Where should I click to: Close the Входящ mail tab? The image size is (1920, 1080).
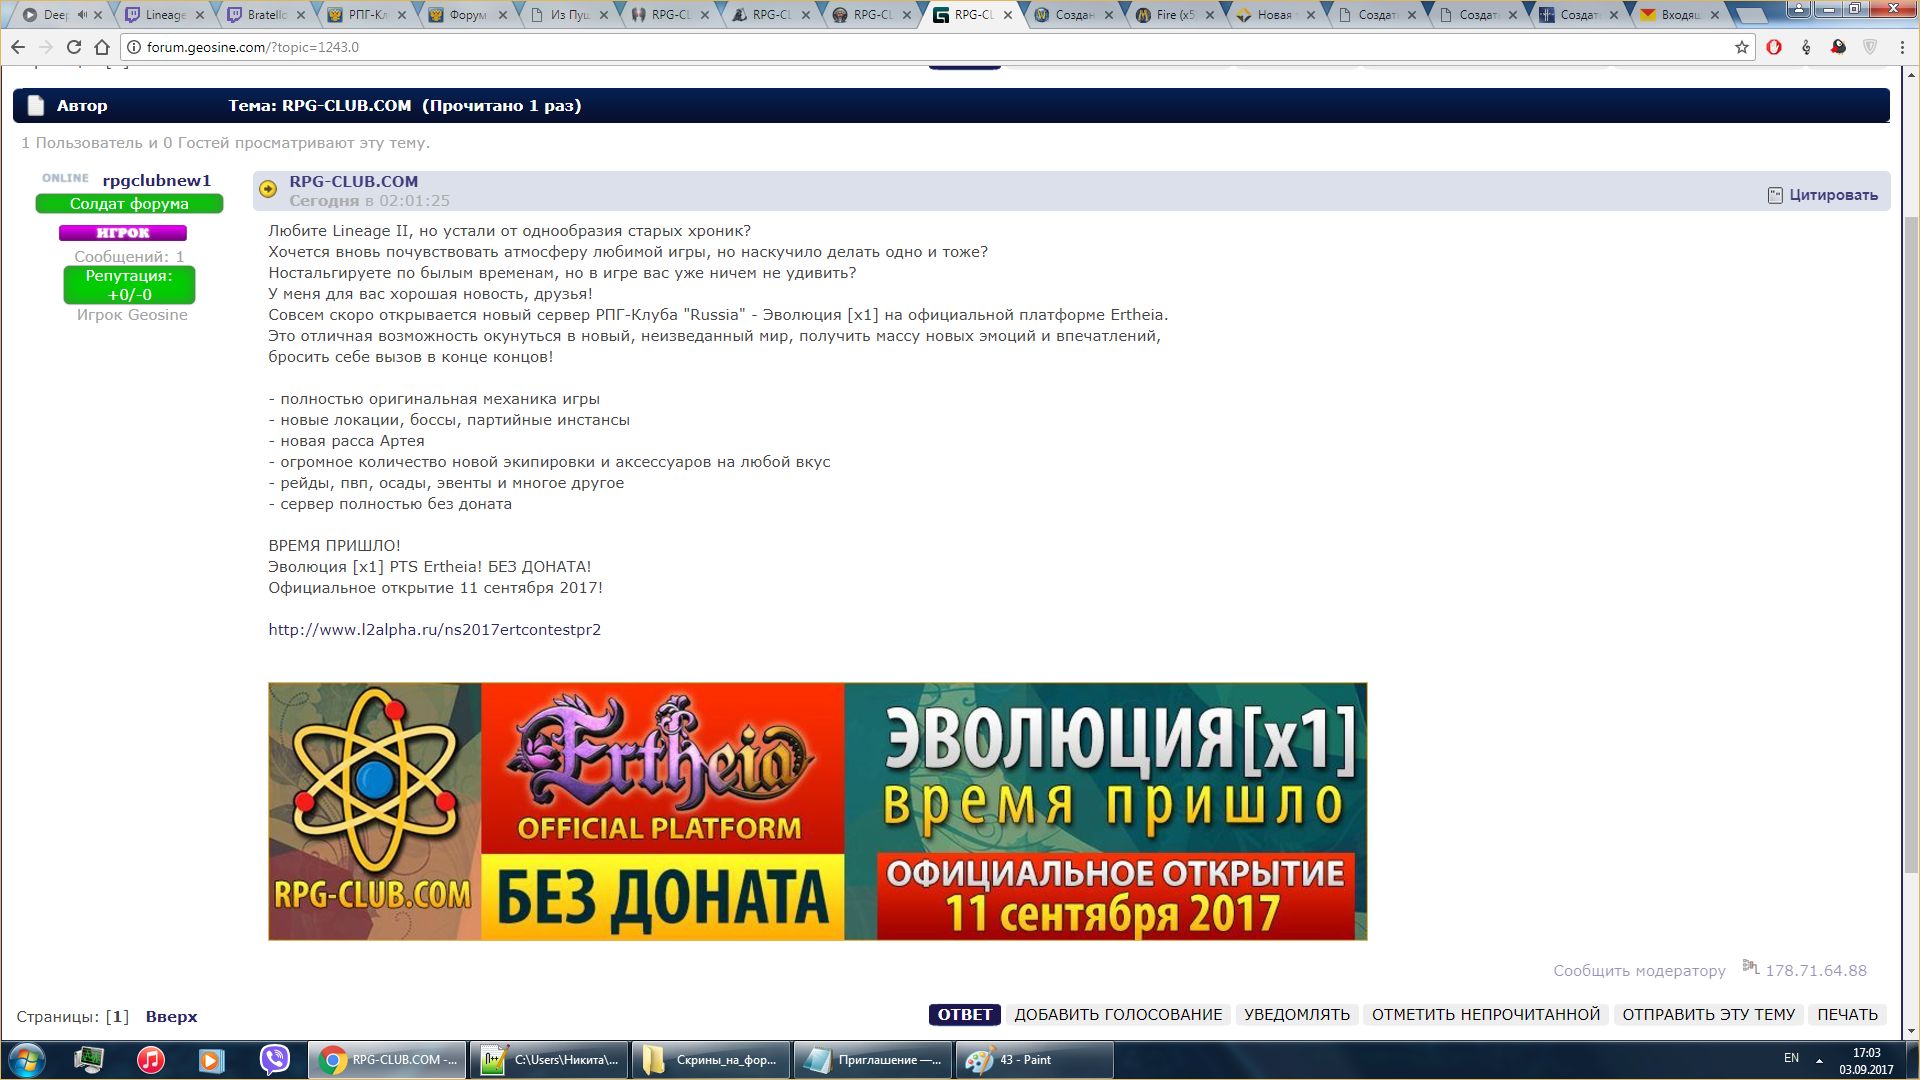(x=1715, y=15)
